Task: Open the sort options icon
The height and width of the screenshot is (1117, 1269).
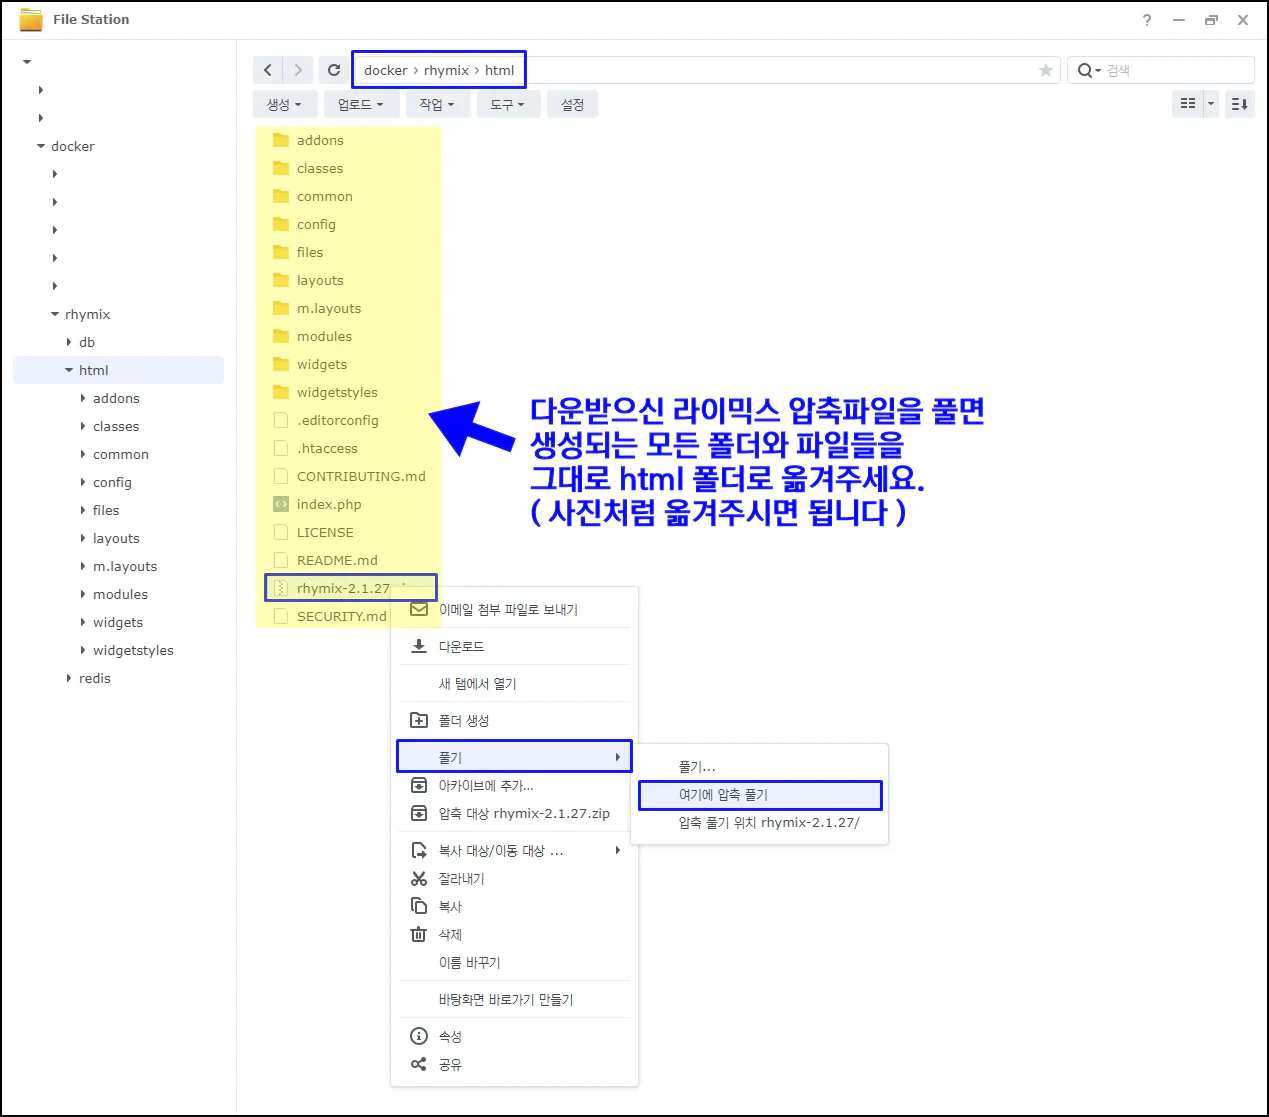Action: [1239, 104]
